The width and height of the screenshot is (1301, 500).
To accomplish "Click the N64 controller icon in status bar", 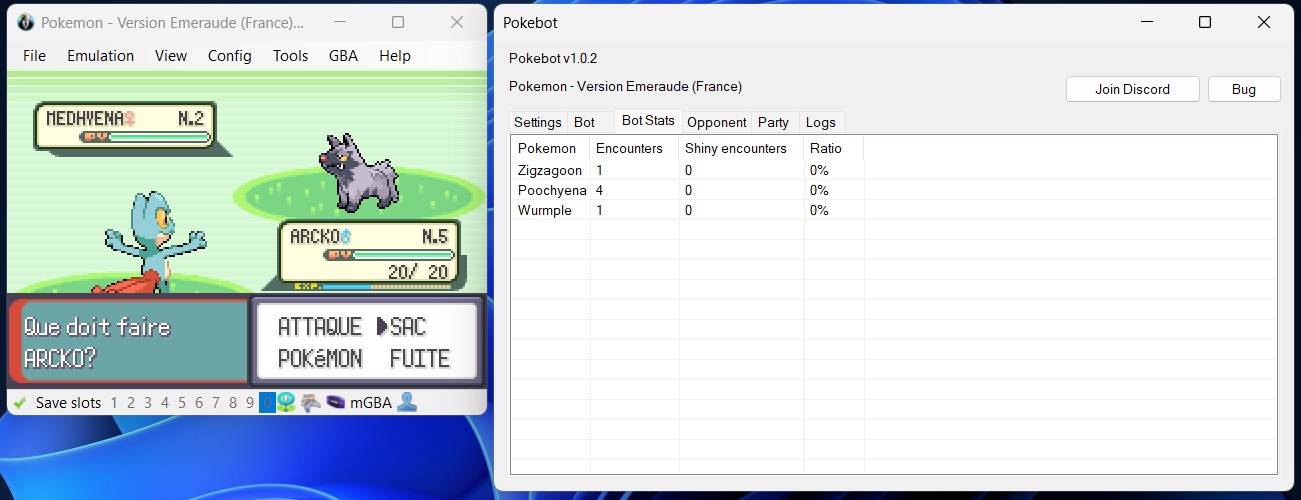I will pos(311,403).
